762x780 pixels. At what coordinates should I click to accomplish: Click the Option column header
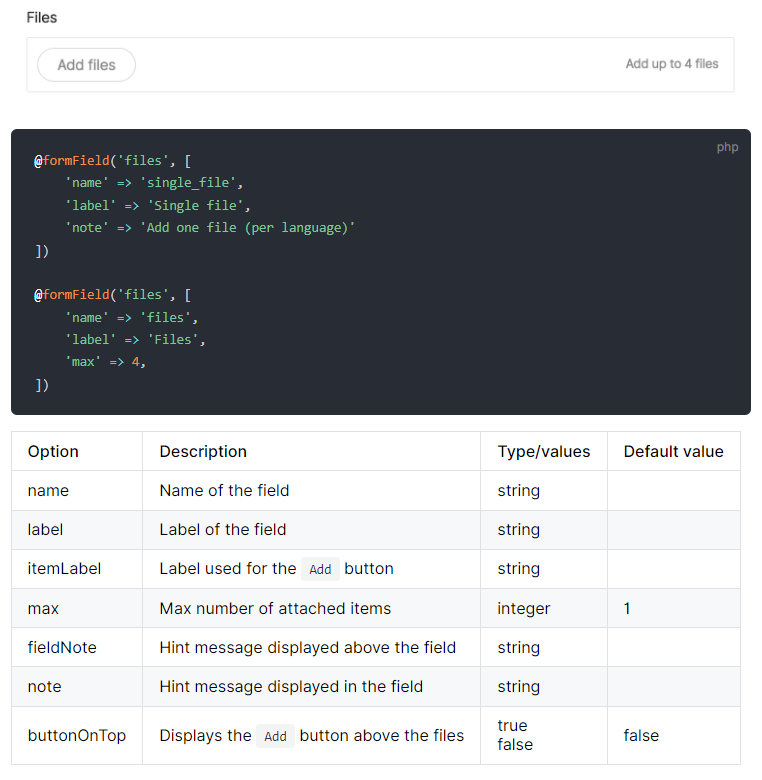[53, 451]
